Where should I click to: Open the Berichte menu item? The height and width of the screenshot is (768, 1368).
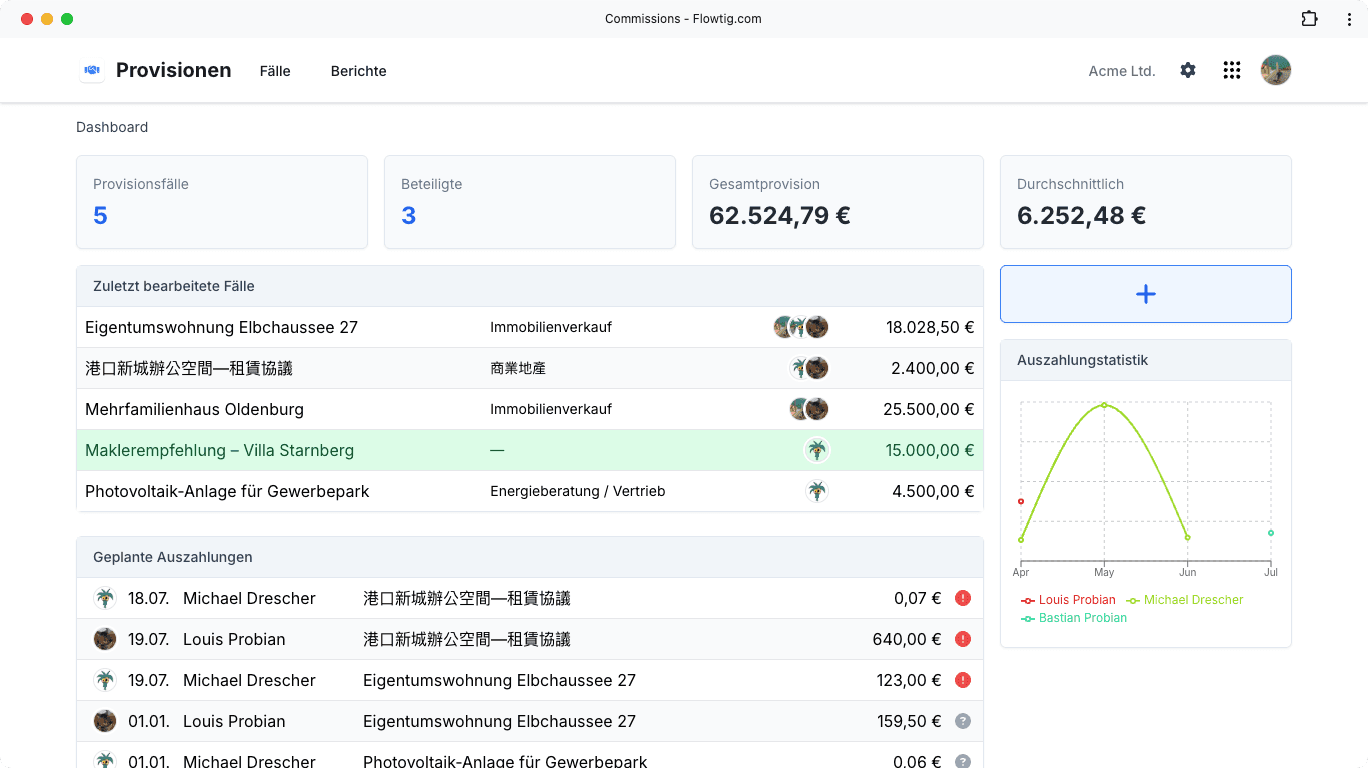point(359,71)
